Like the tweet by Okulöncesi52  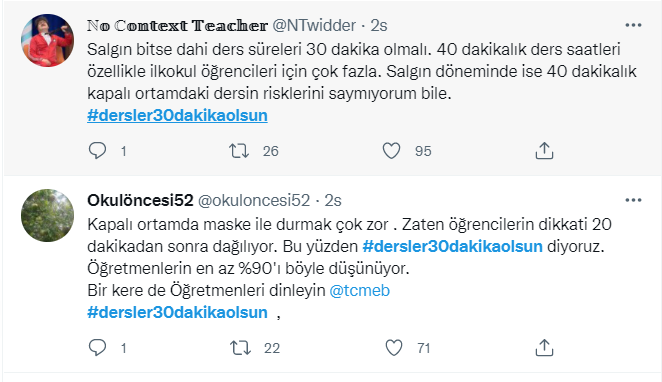coord(394,348)
